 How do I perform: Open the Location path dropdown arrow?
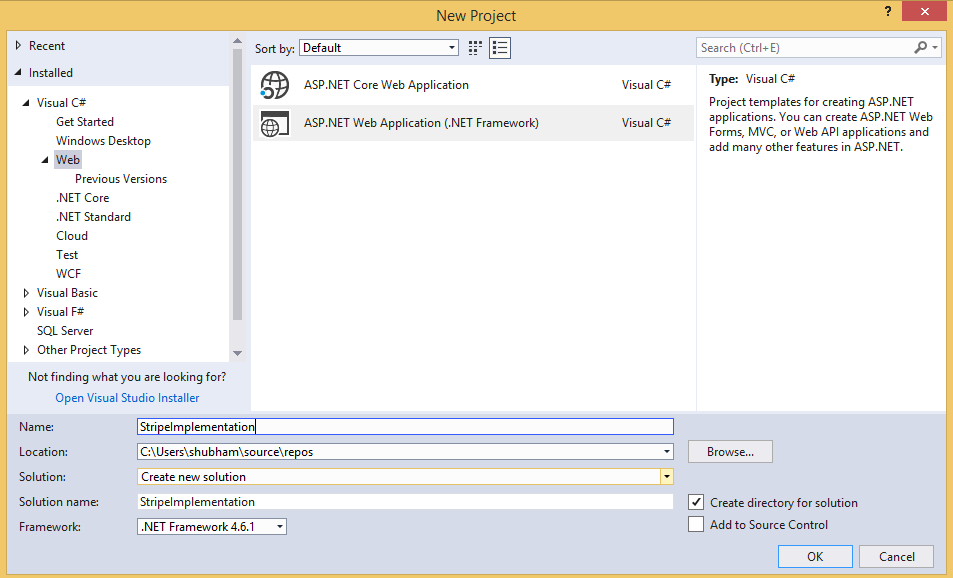point(667,452)
